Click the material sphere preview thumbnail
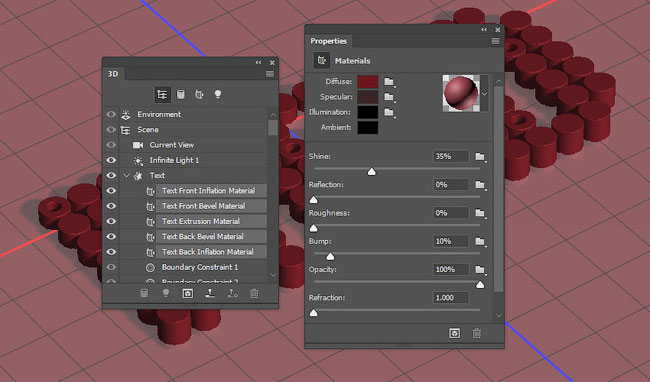 (x=461, y=93)
